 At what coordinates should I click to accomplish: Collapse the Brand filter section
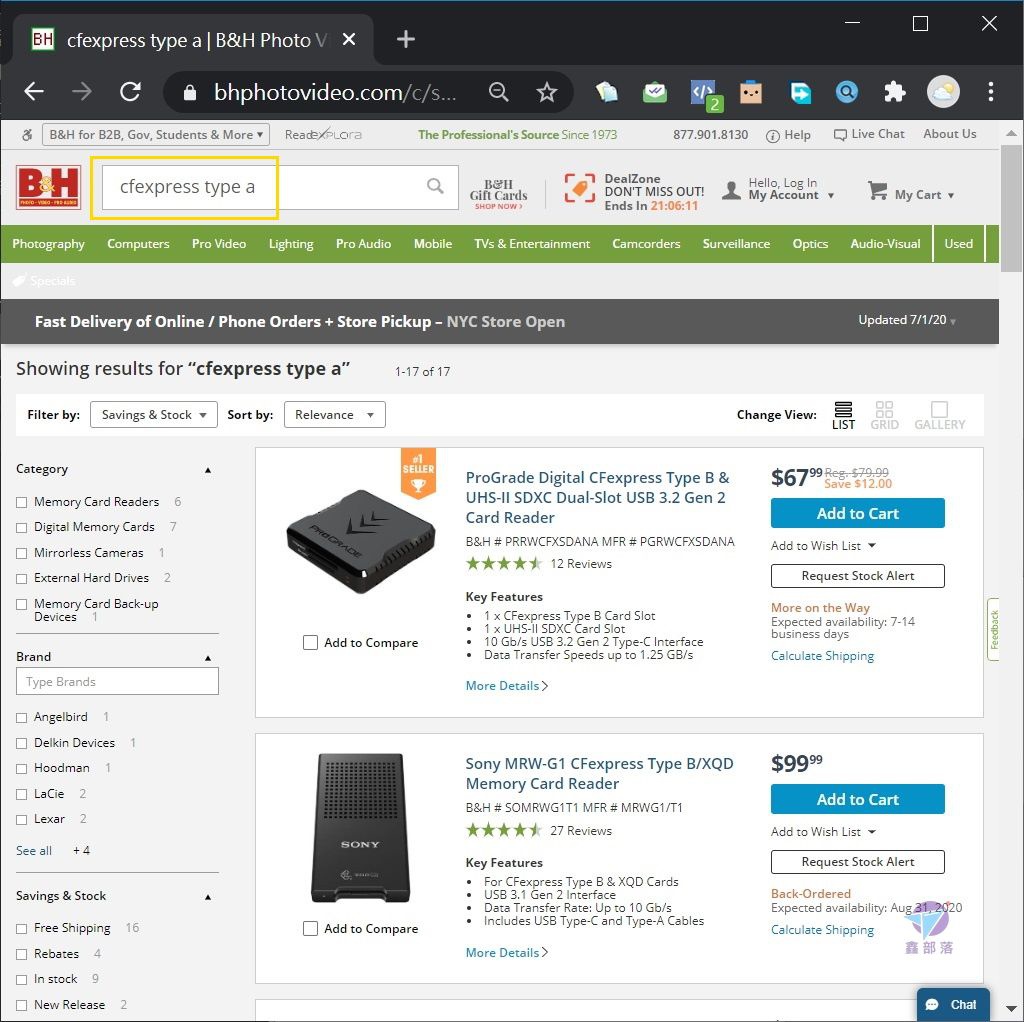click(208, 658)
